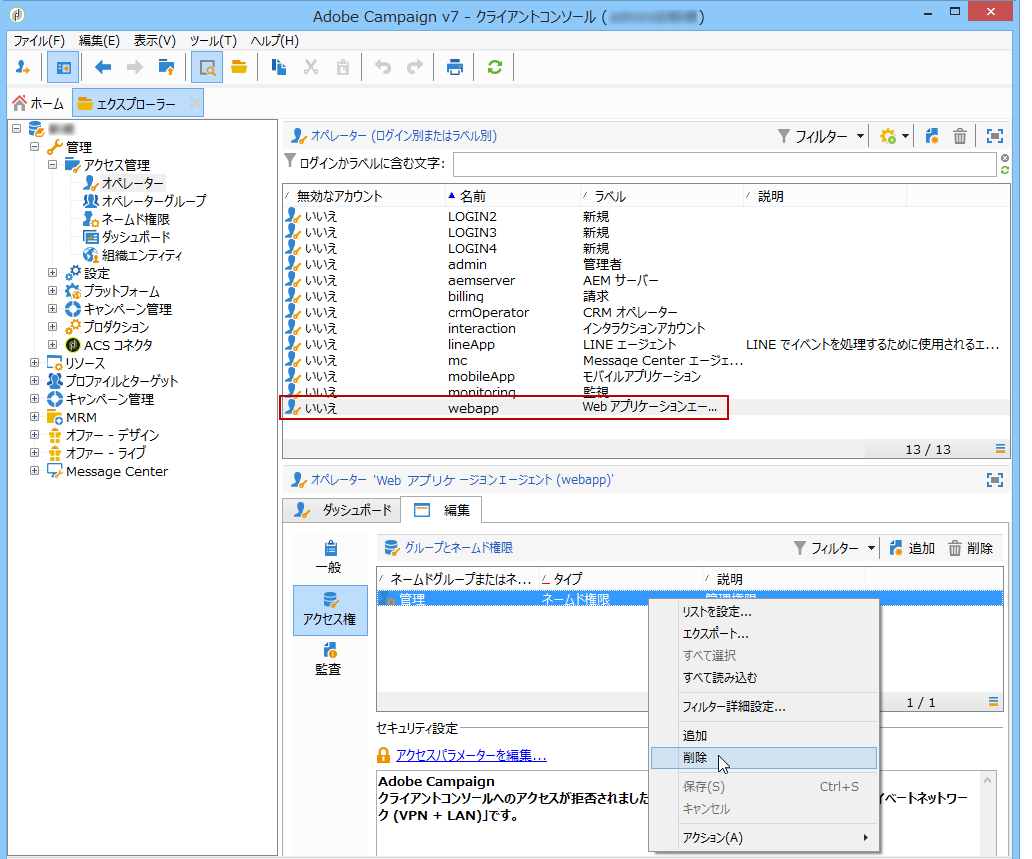The height and width of the screenshot is (859, 1032).
Task: Sort by the ラベル column header
Action: click(x=661, y=196)
